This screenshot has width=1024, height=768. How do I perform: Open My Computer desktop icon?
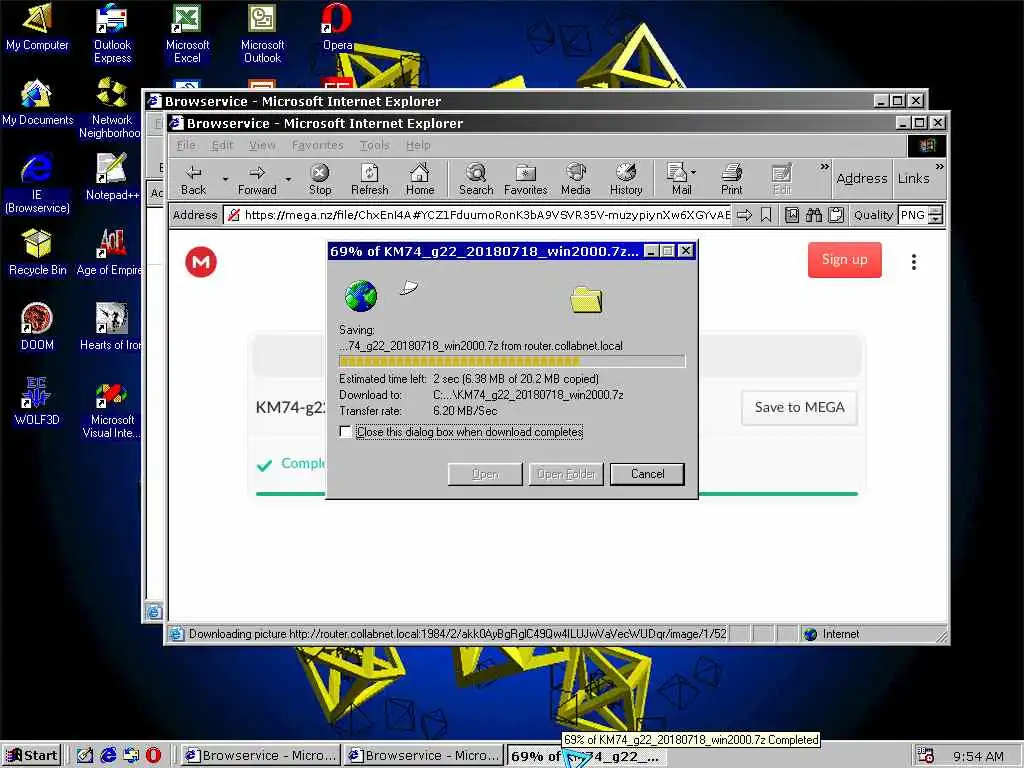(37, 27)
